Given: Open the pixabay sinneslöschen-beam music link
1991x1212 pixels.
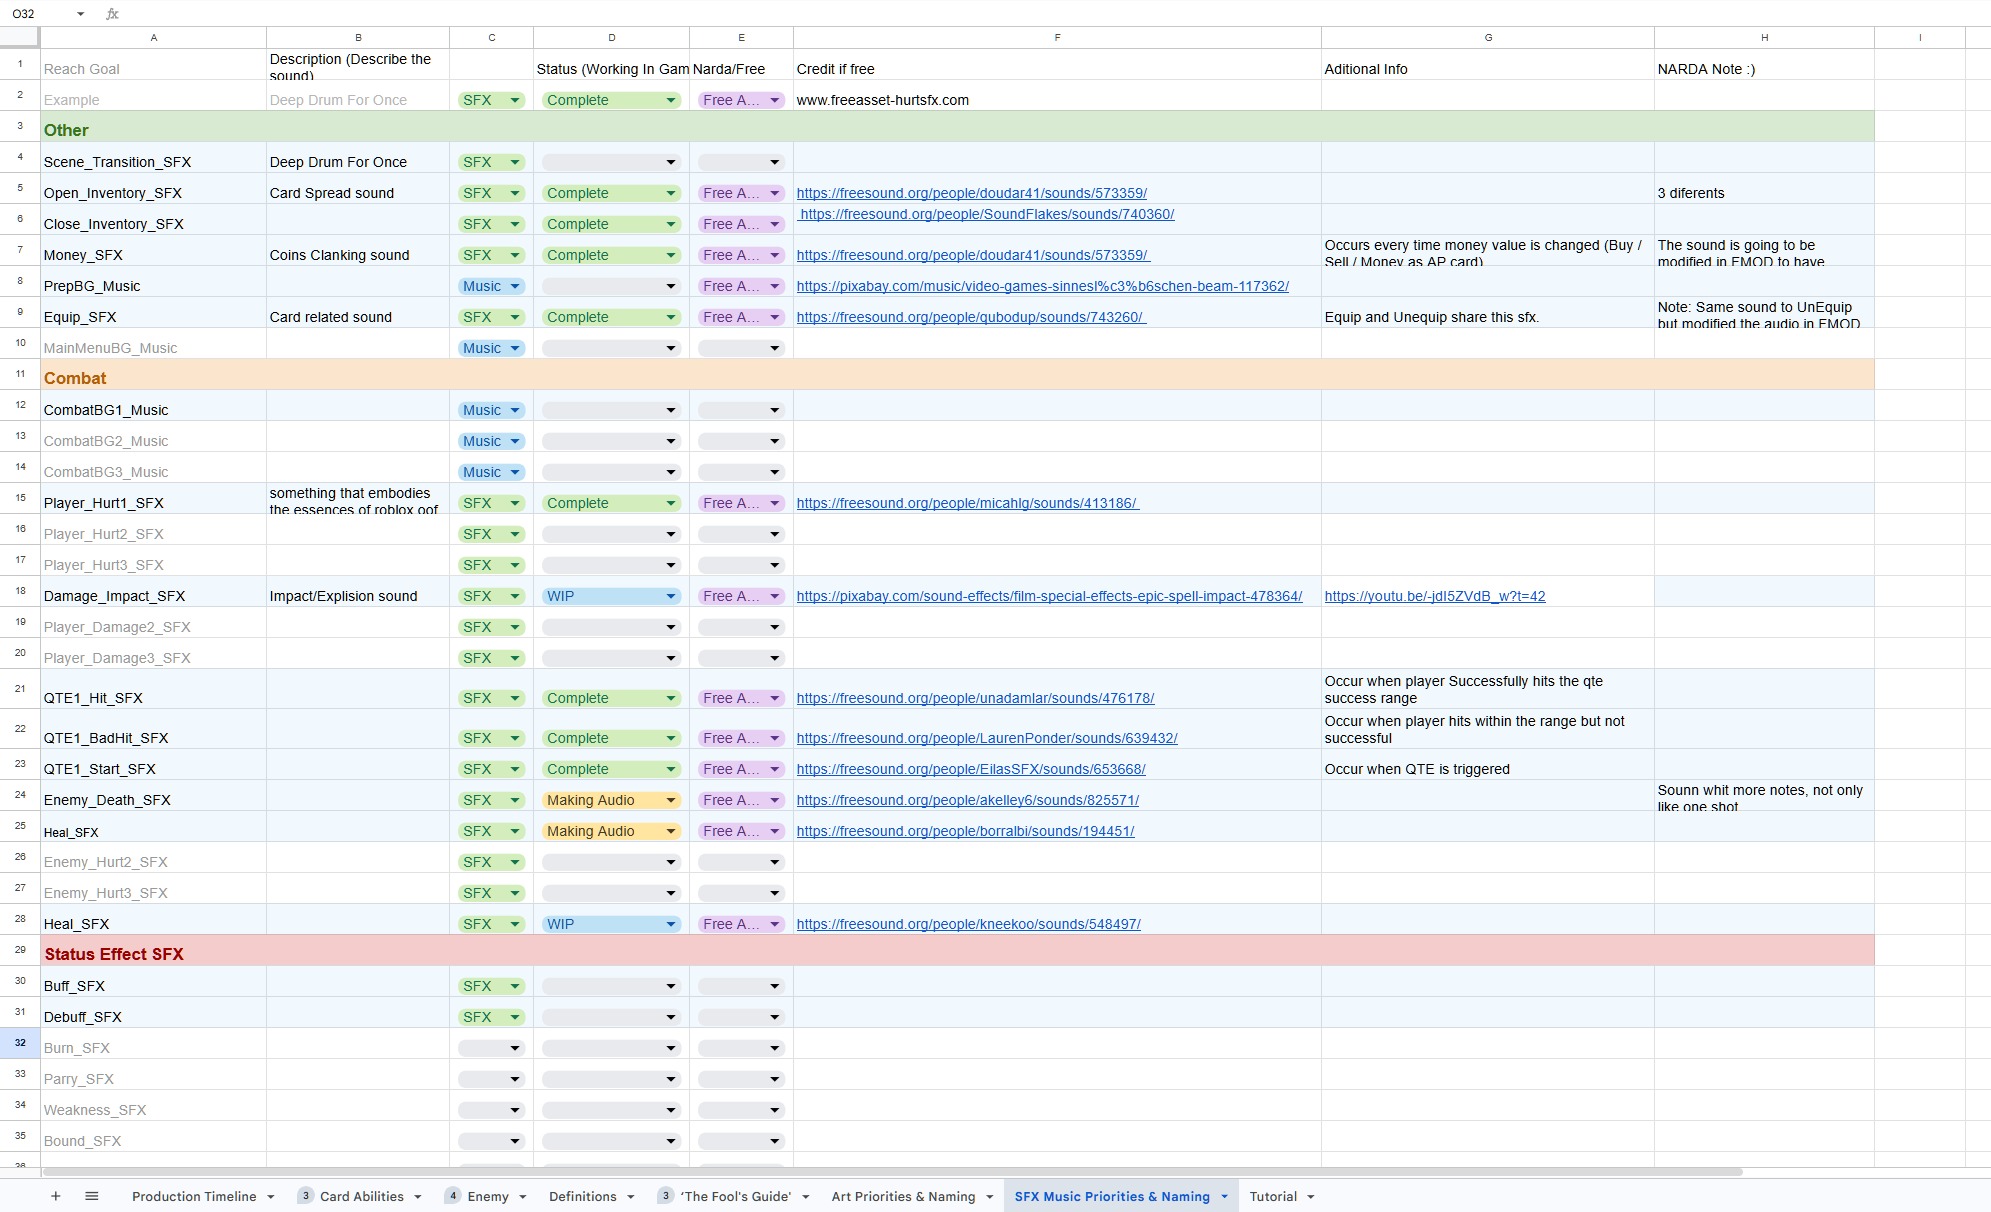Looking at the screenshot, I should 1043,286.
